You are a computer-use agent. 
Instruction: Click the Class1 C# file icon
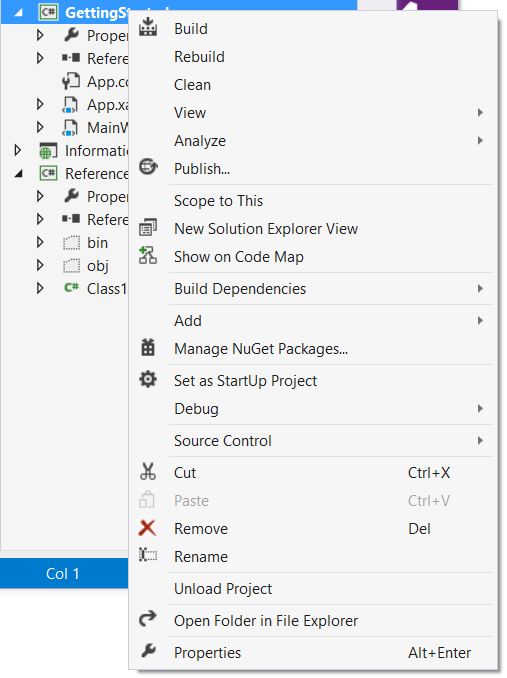click(x=71, y=288)
